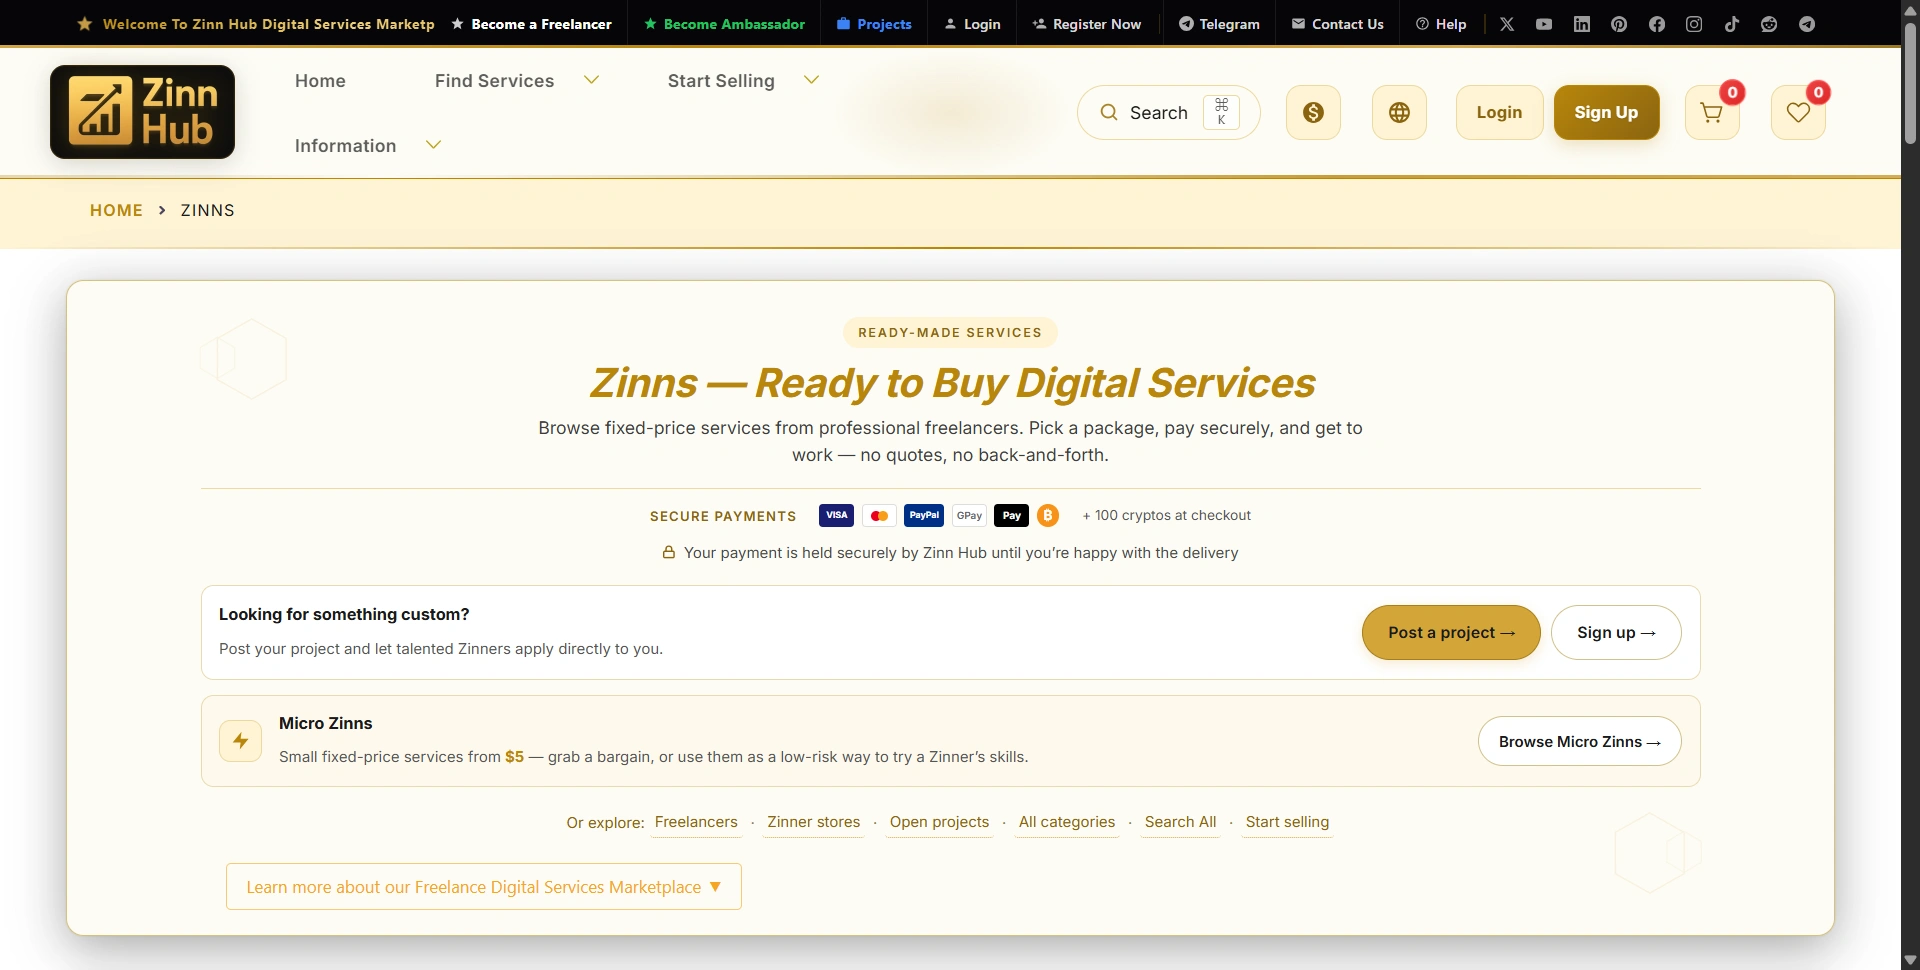The image size is (1920, 970).
Task: Click Browse Micro Zinns button
Action: tap(1579, 741)
